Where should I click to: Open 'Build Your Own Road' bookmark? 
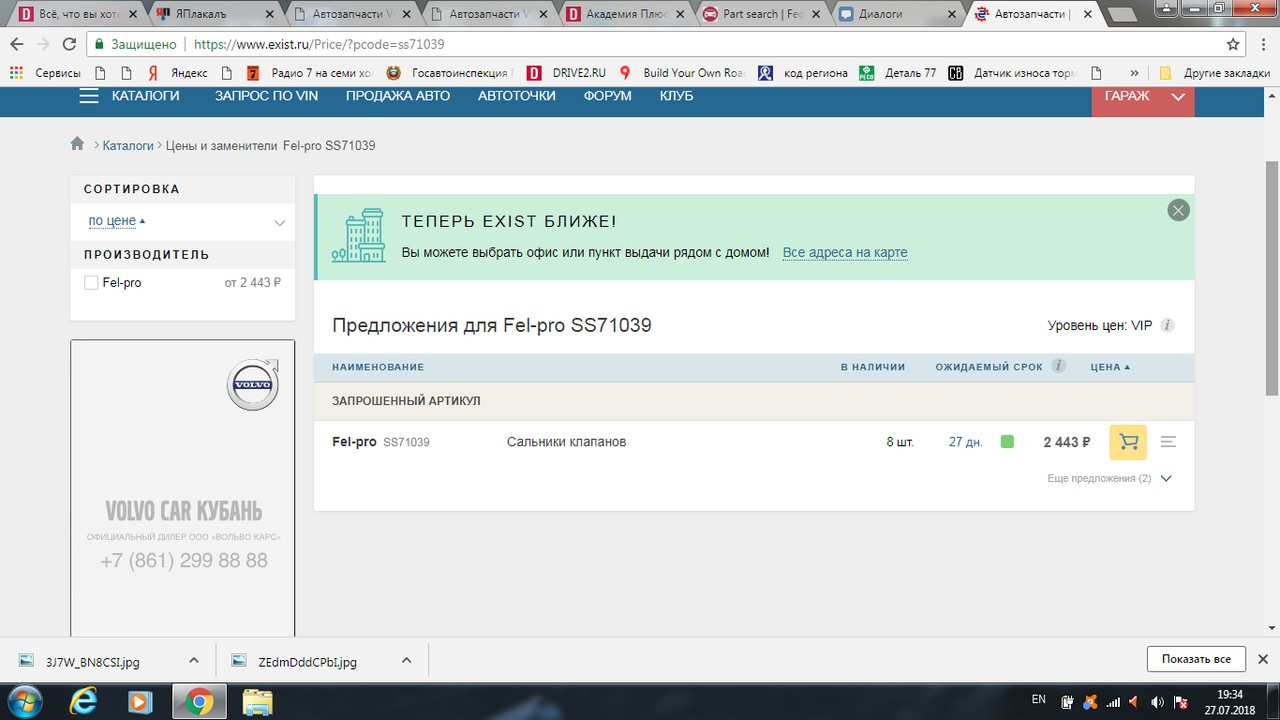click(682, 73)
